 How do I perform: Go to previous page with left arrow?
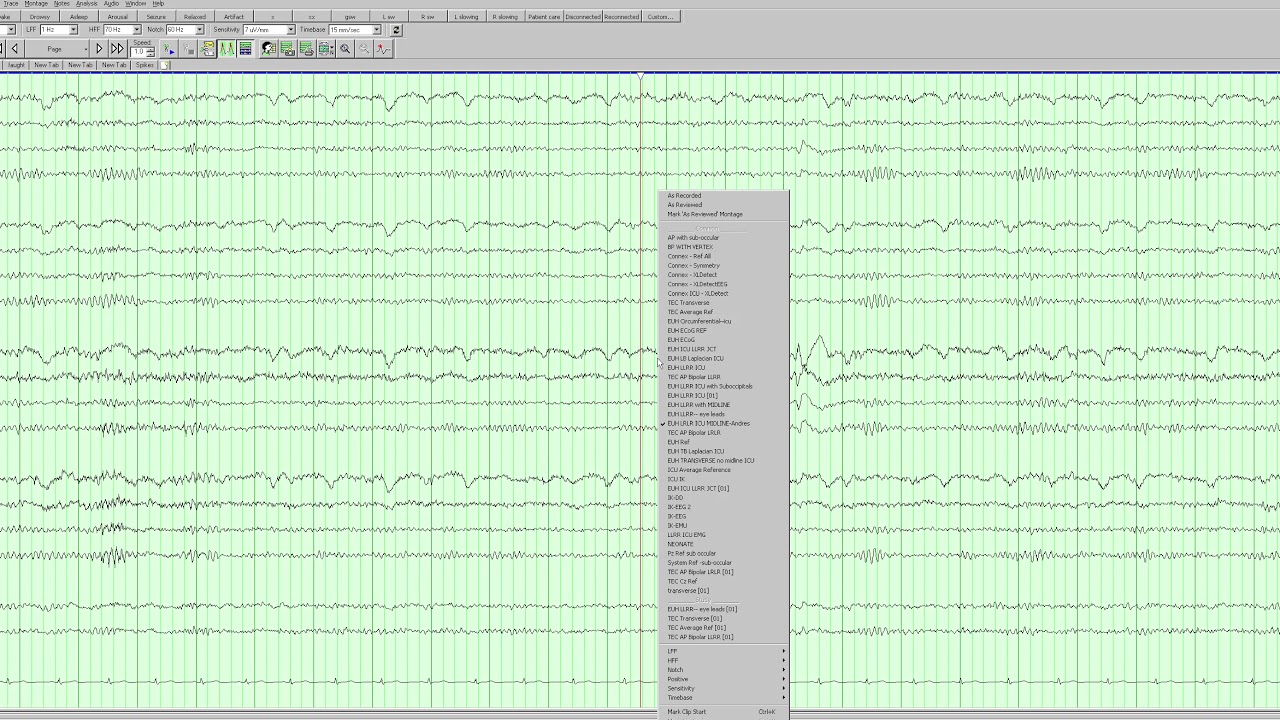pyautogui.click(x=15, y=49)
